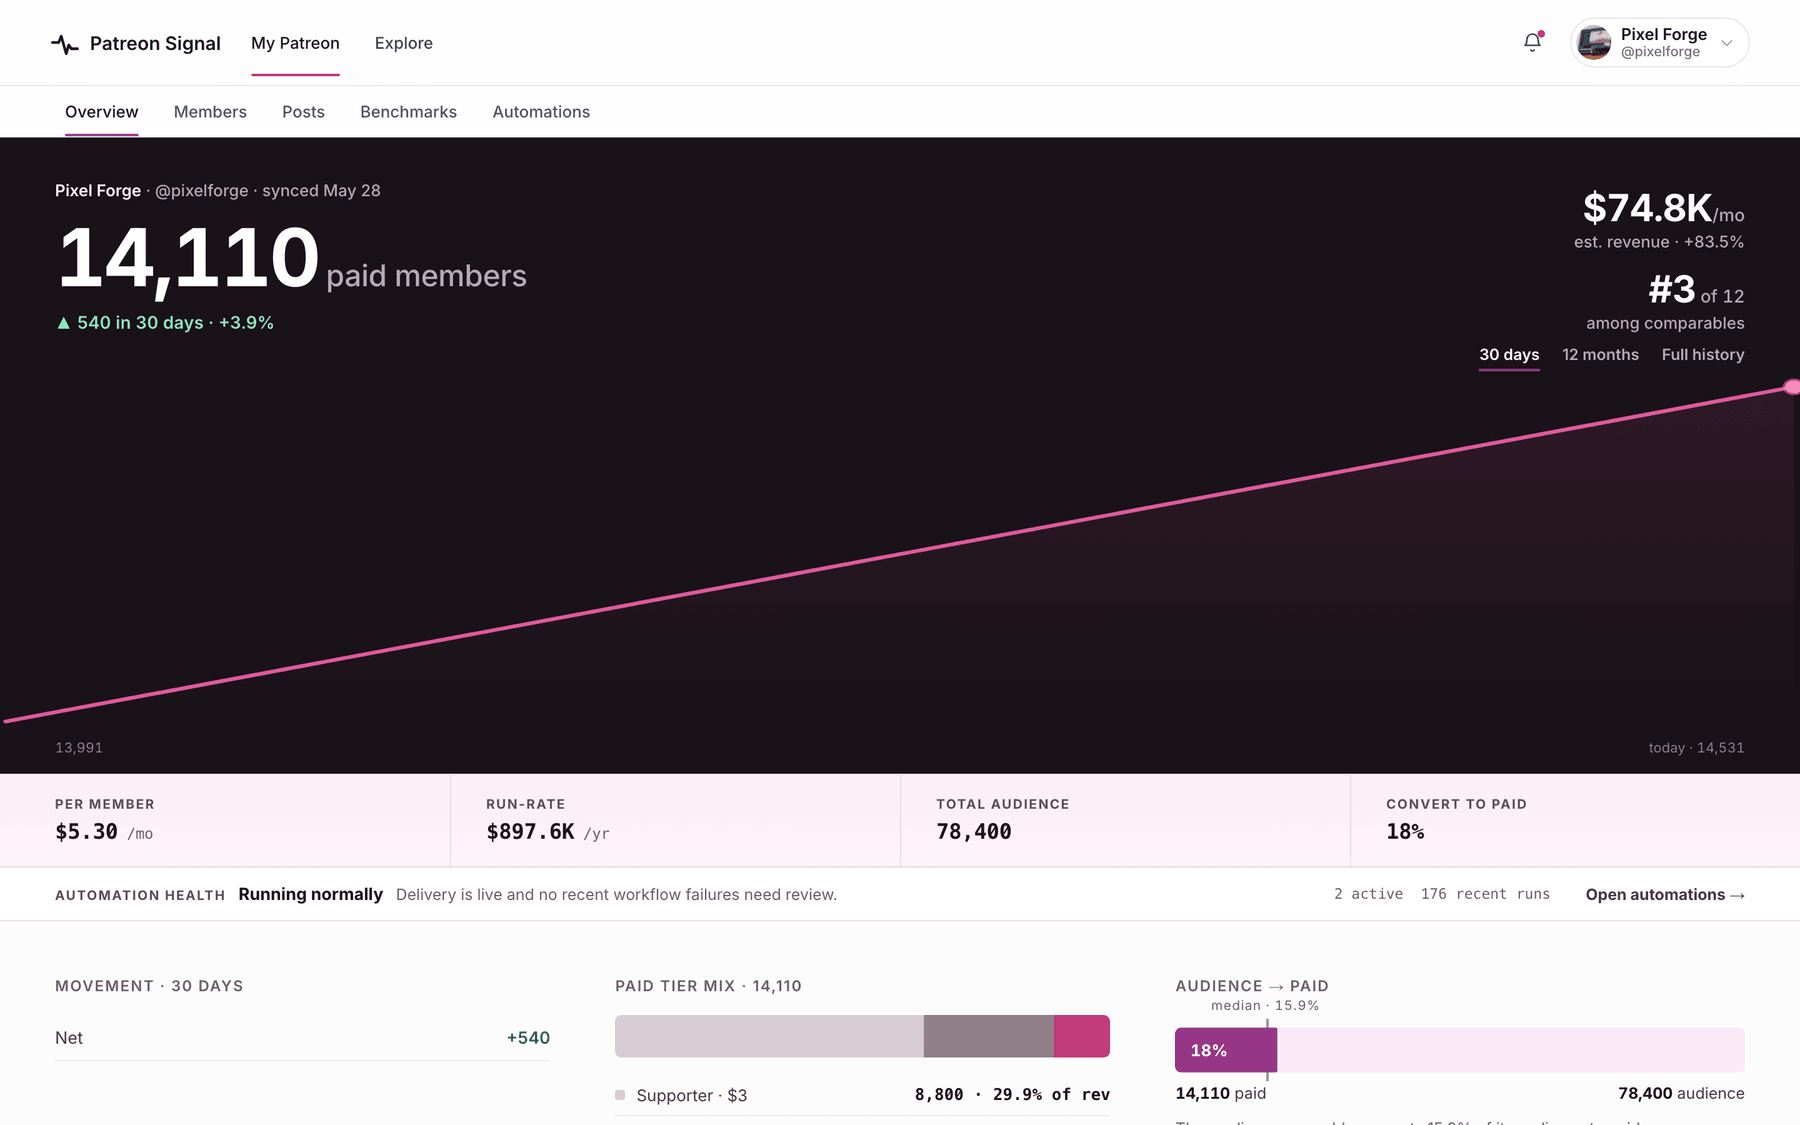This screenshot has width=1800, height=1125.
Task: Click the today · 14,531 chart label
Action: 1696,748
